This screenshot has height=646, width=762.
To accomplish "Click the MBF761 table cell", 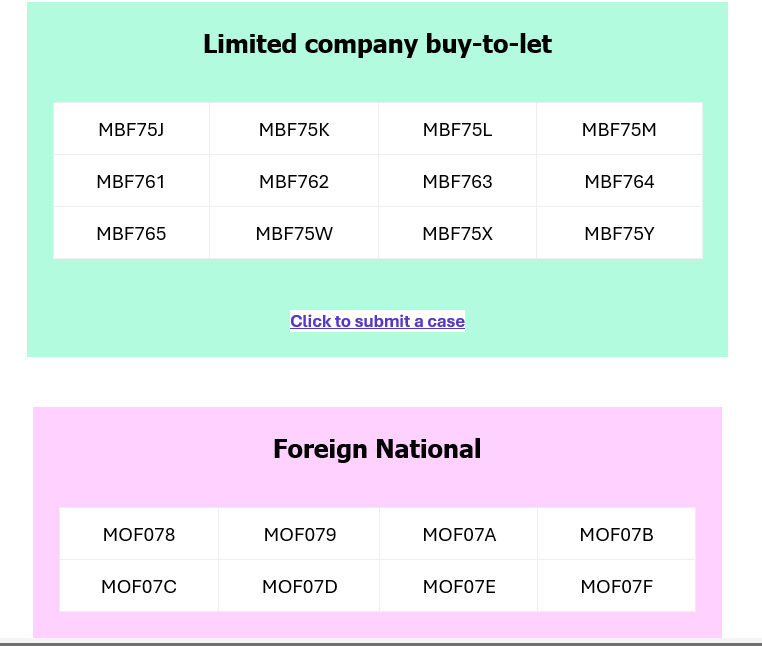I will (131, 181).
